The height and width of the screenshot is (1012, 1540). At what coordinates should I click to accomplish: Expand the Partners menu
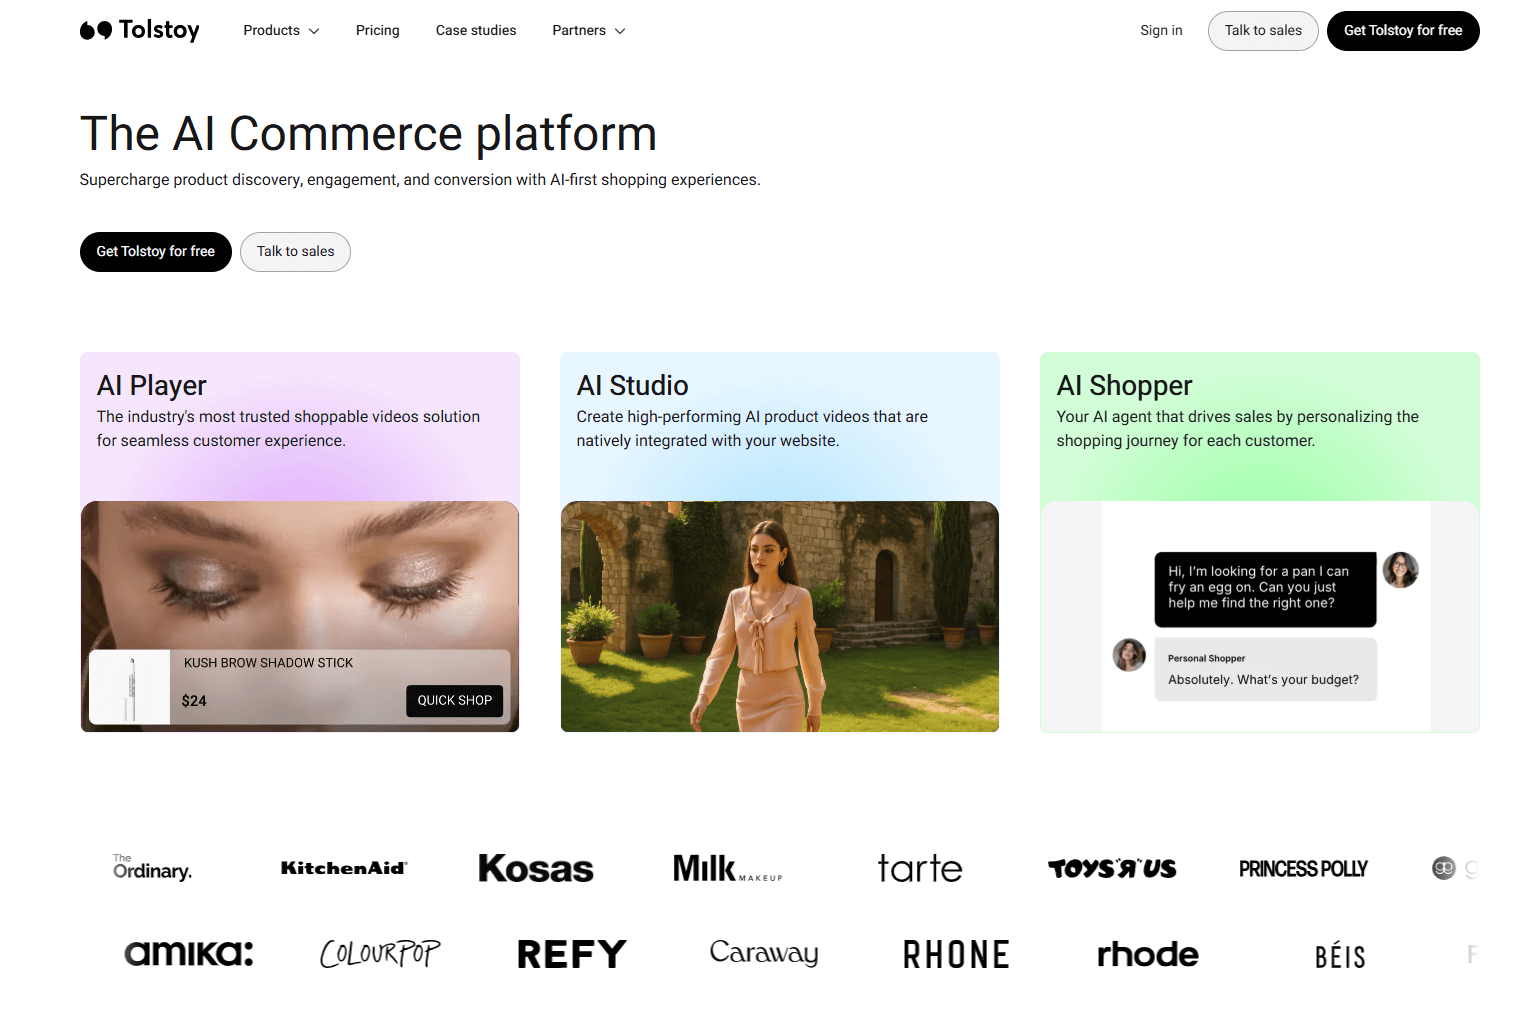point(588,30)
